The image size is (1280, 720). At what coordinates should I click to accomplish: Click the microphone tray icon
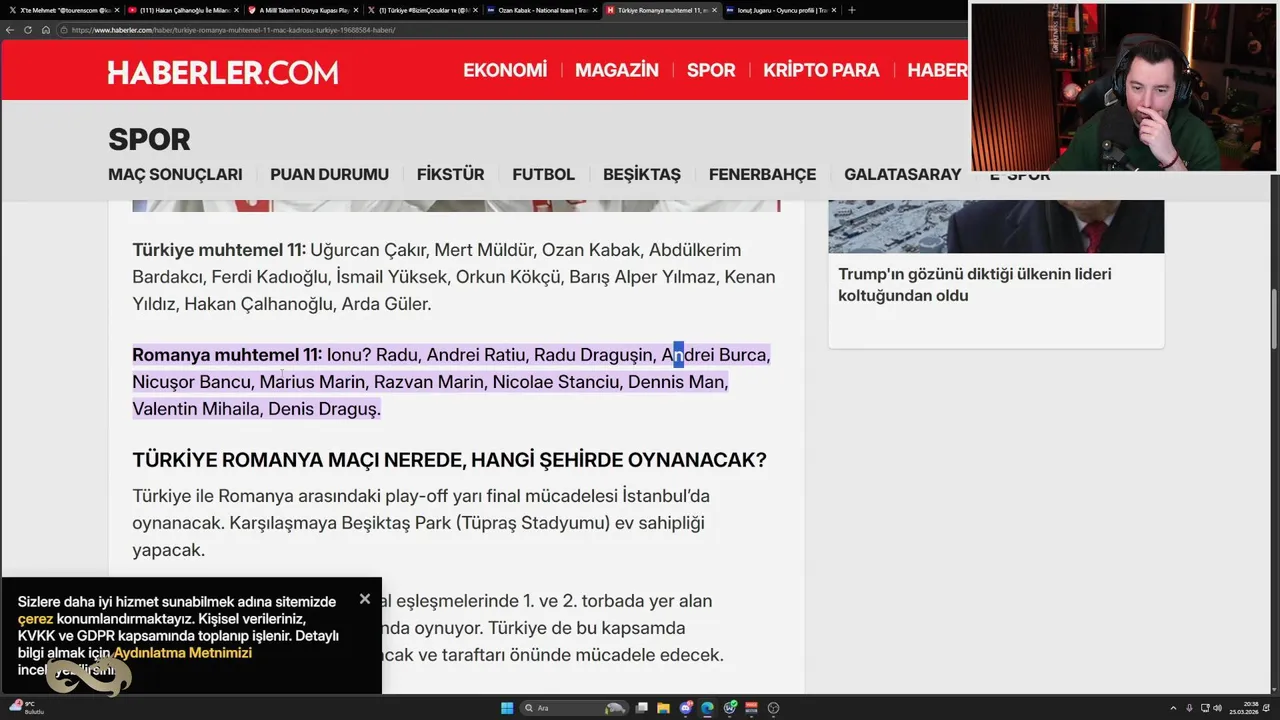1189,708
